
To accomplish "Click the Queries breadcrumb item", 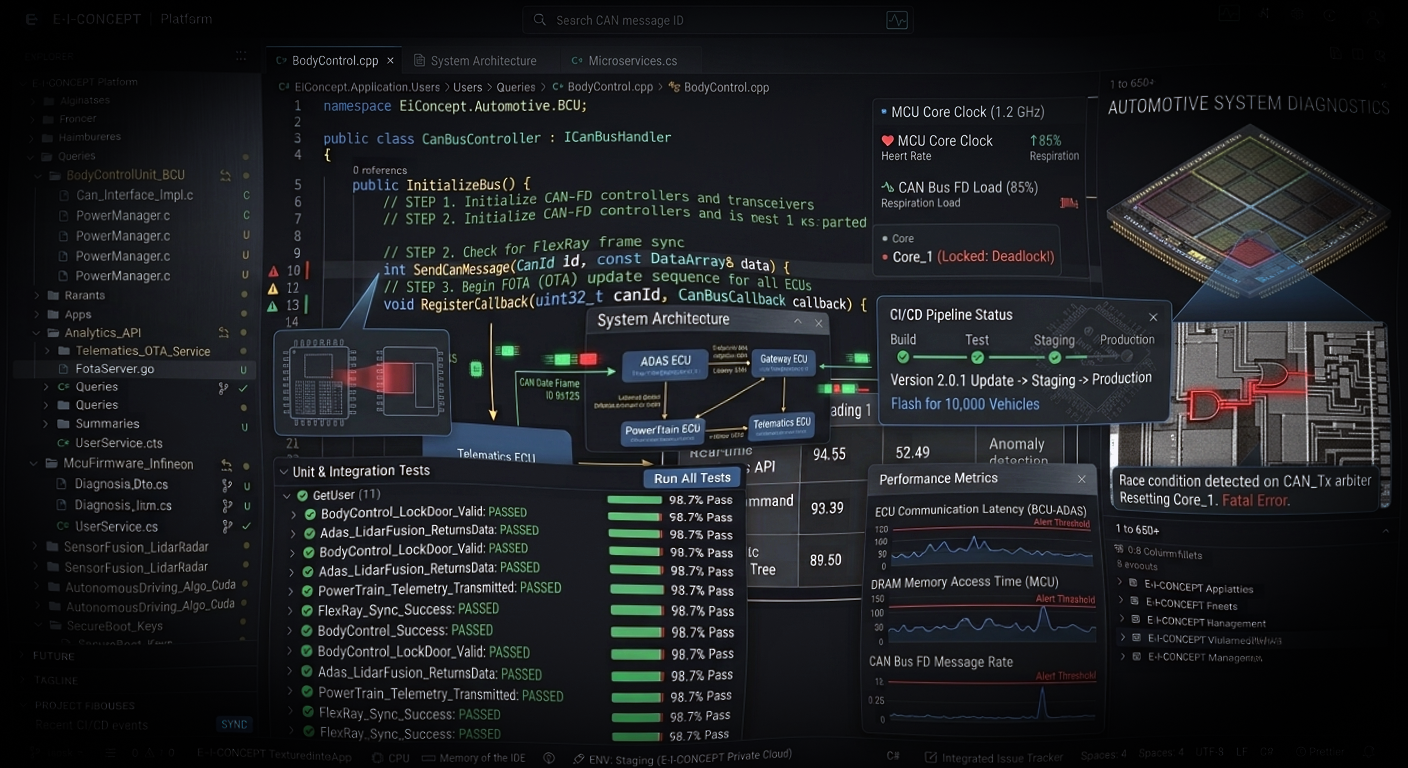I will tap(516, 87).
